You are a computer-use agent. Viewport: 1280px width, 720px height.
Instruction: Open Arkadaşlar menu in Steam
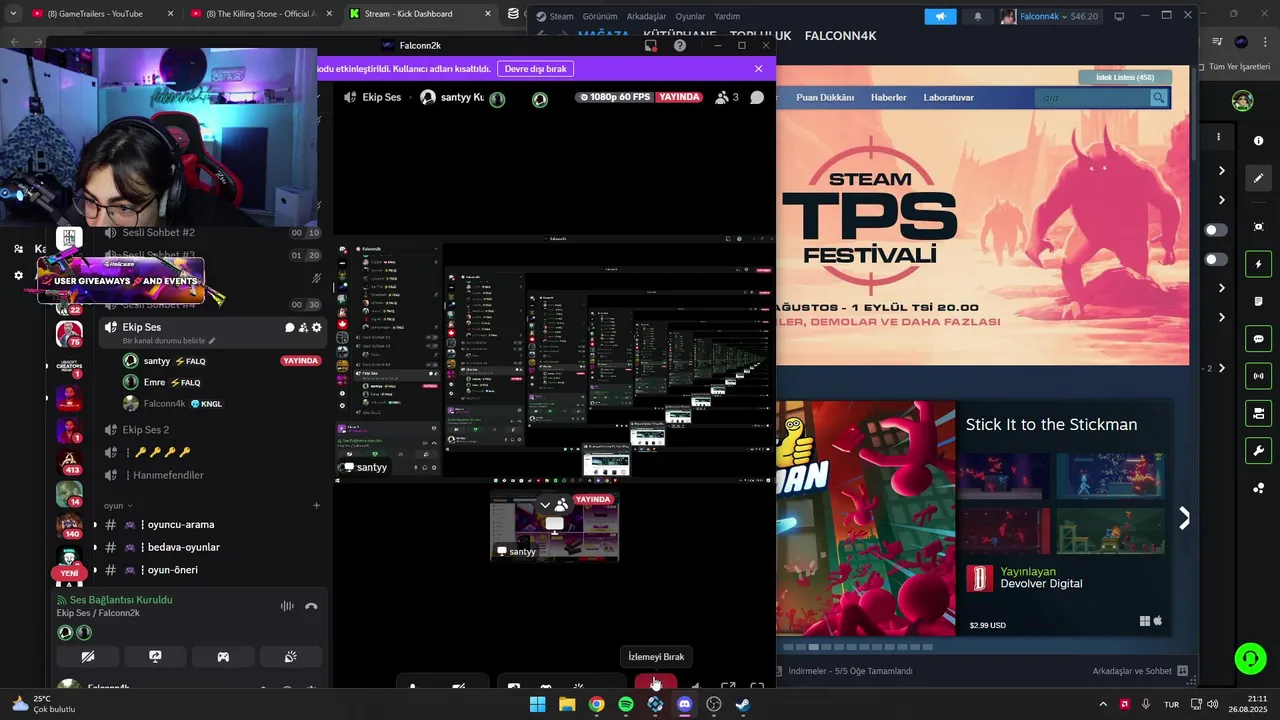pyautogui.click(x=646, y=16)
